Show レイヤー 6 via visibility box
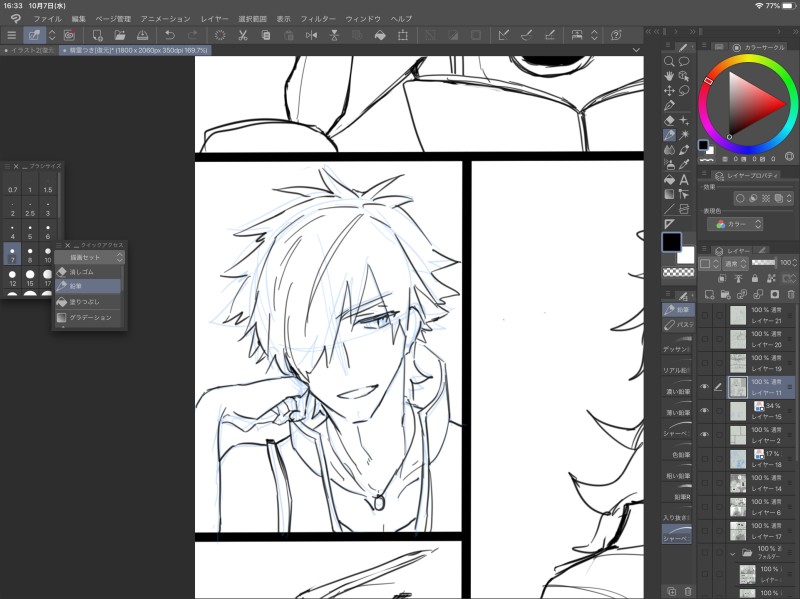800x599 pixels. [705, 507]
